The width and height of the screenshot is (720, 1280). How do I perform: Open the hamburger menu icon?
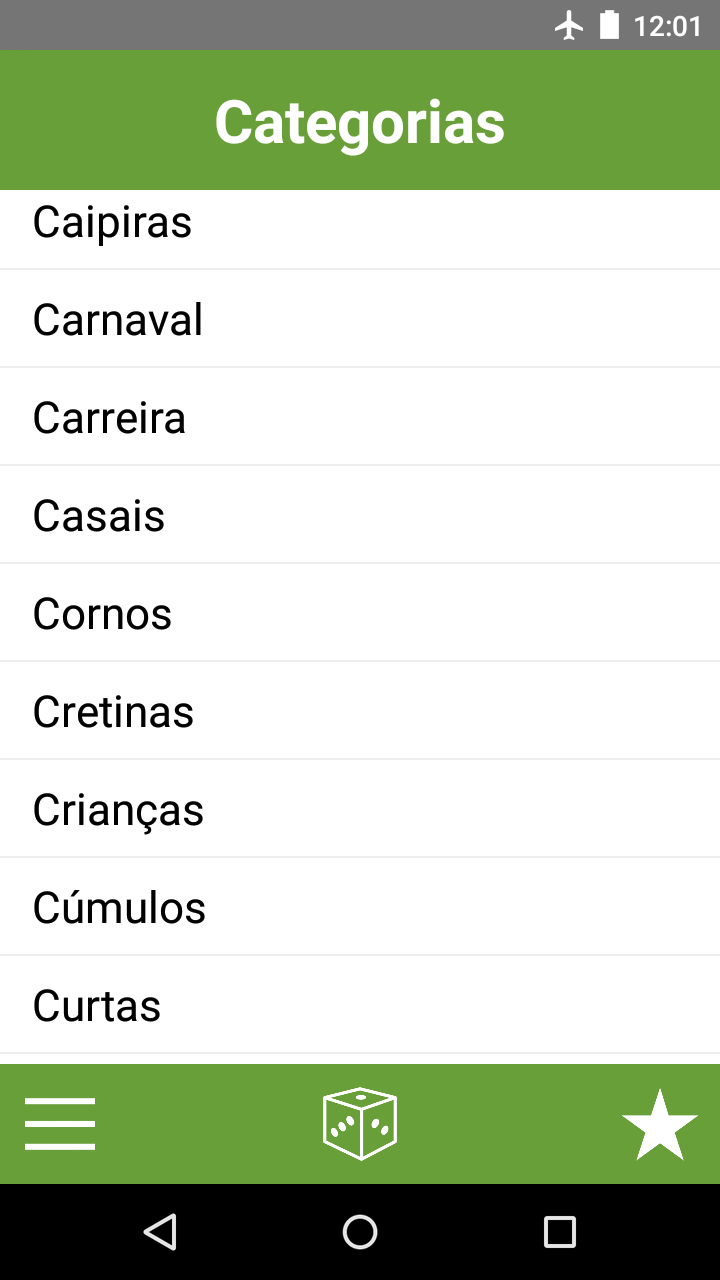click(60, 1124)
